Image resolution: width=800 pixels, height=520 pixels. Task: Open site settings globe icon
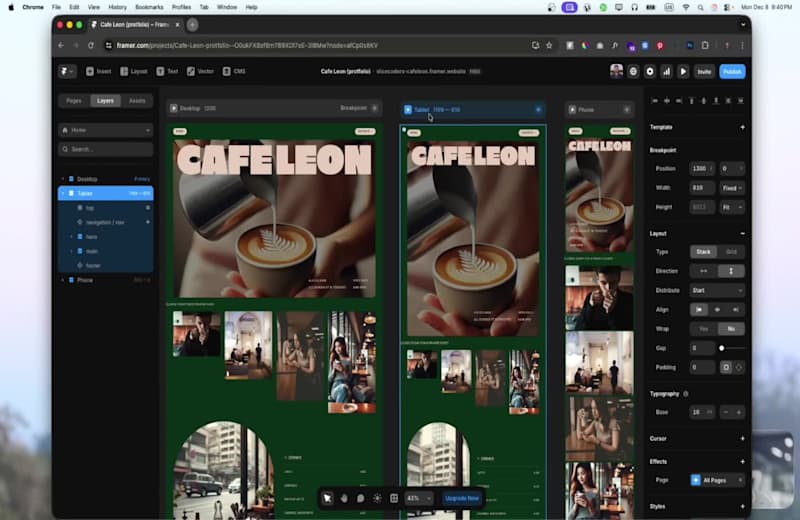[633, 71]
